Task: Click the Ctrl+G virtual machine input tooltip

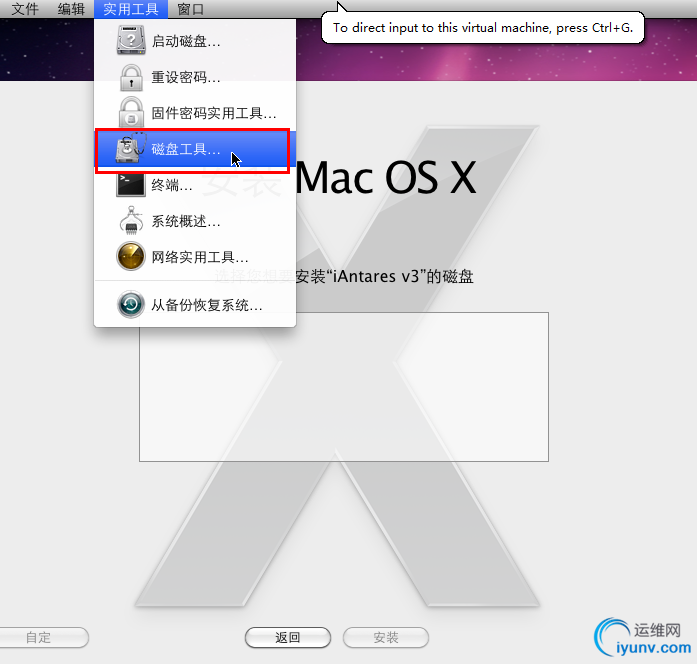Action: [x=483, y=28]
